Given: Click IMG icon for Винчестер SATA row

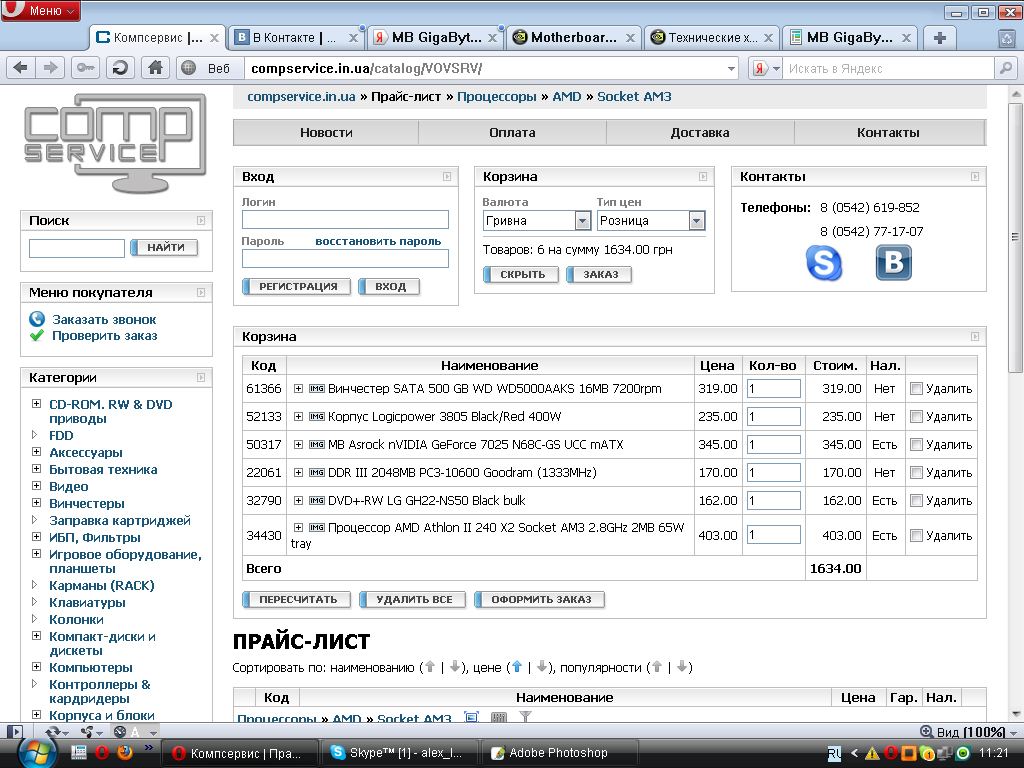Looking at the screenshot, I should click(317, 389).
